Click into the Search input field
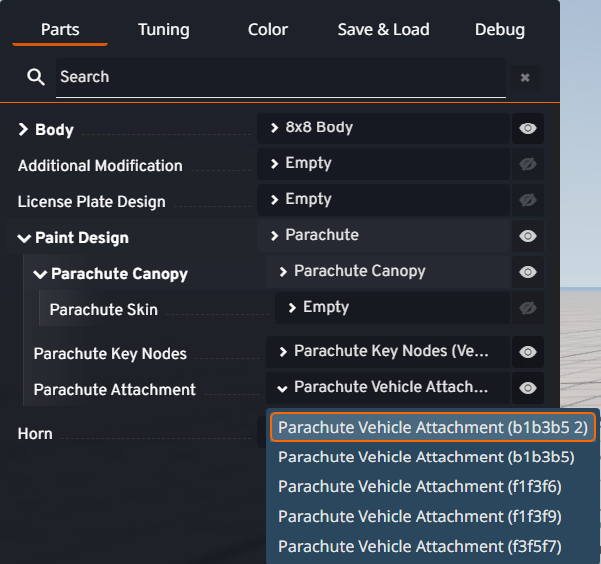 [280, 77]
